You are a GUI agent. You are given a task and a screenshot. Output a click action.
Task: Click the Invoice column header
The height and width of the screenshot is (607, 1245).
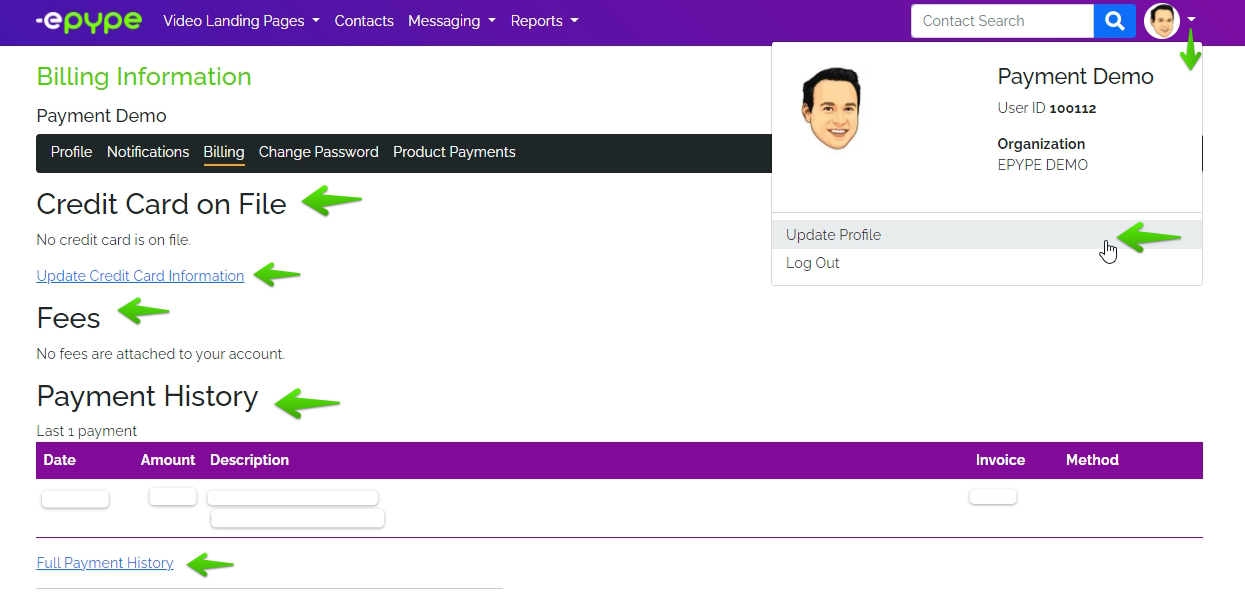(1001, 460)
